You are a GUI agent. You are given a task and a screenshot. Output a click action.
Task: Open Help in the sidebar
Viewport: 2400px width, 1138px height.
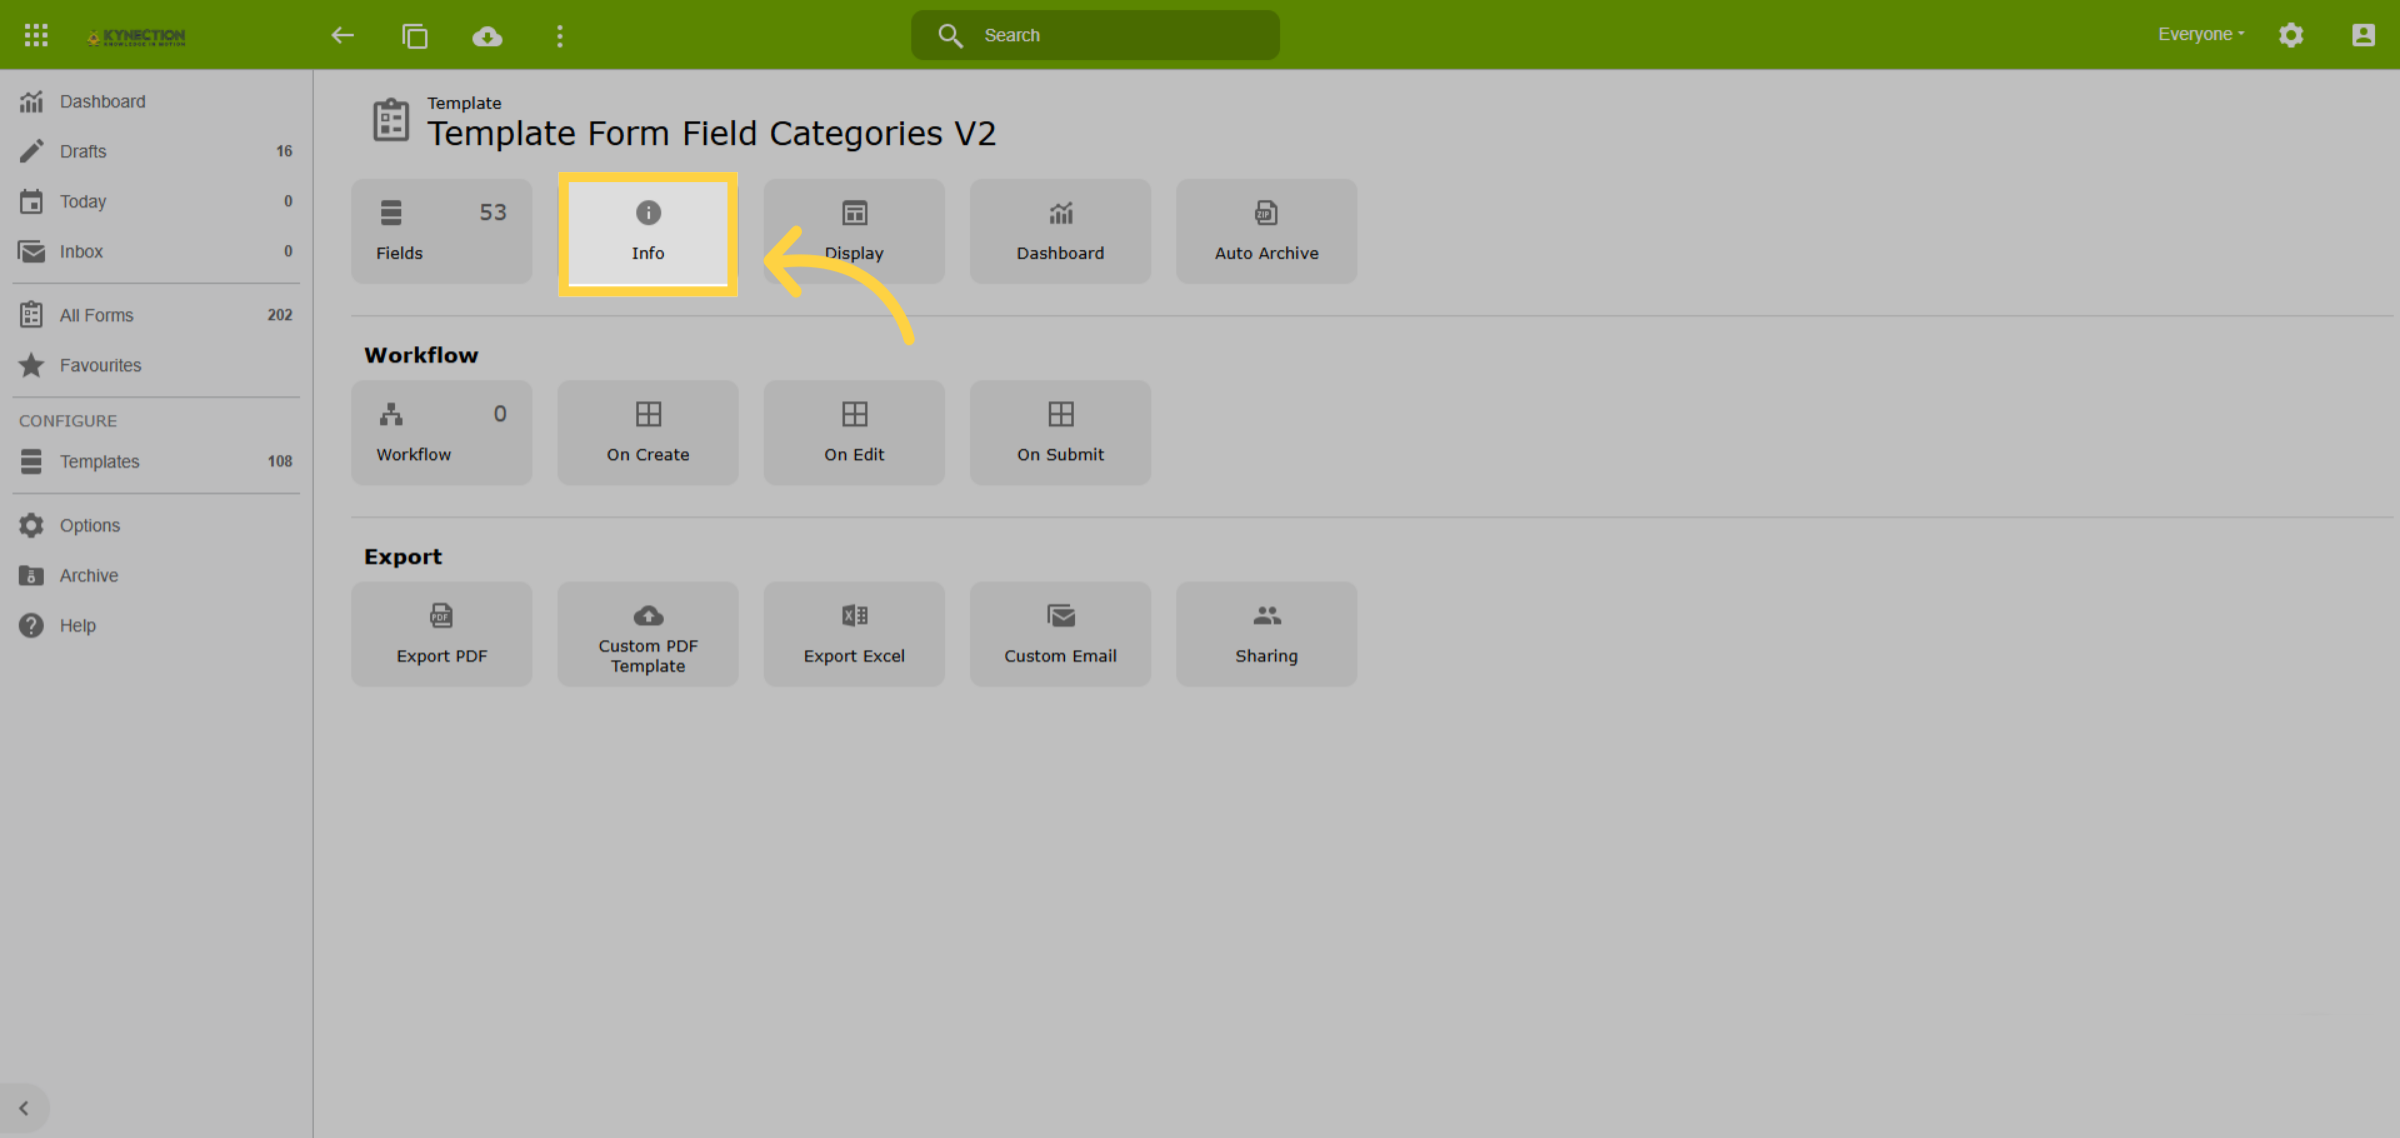point(156,625)
